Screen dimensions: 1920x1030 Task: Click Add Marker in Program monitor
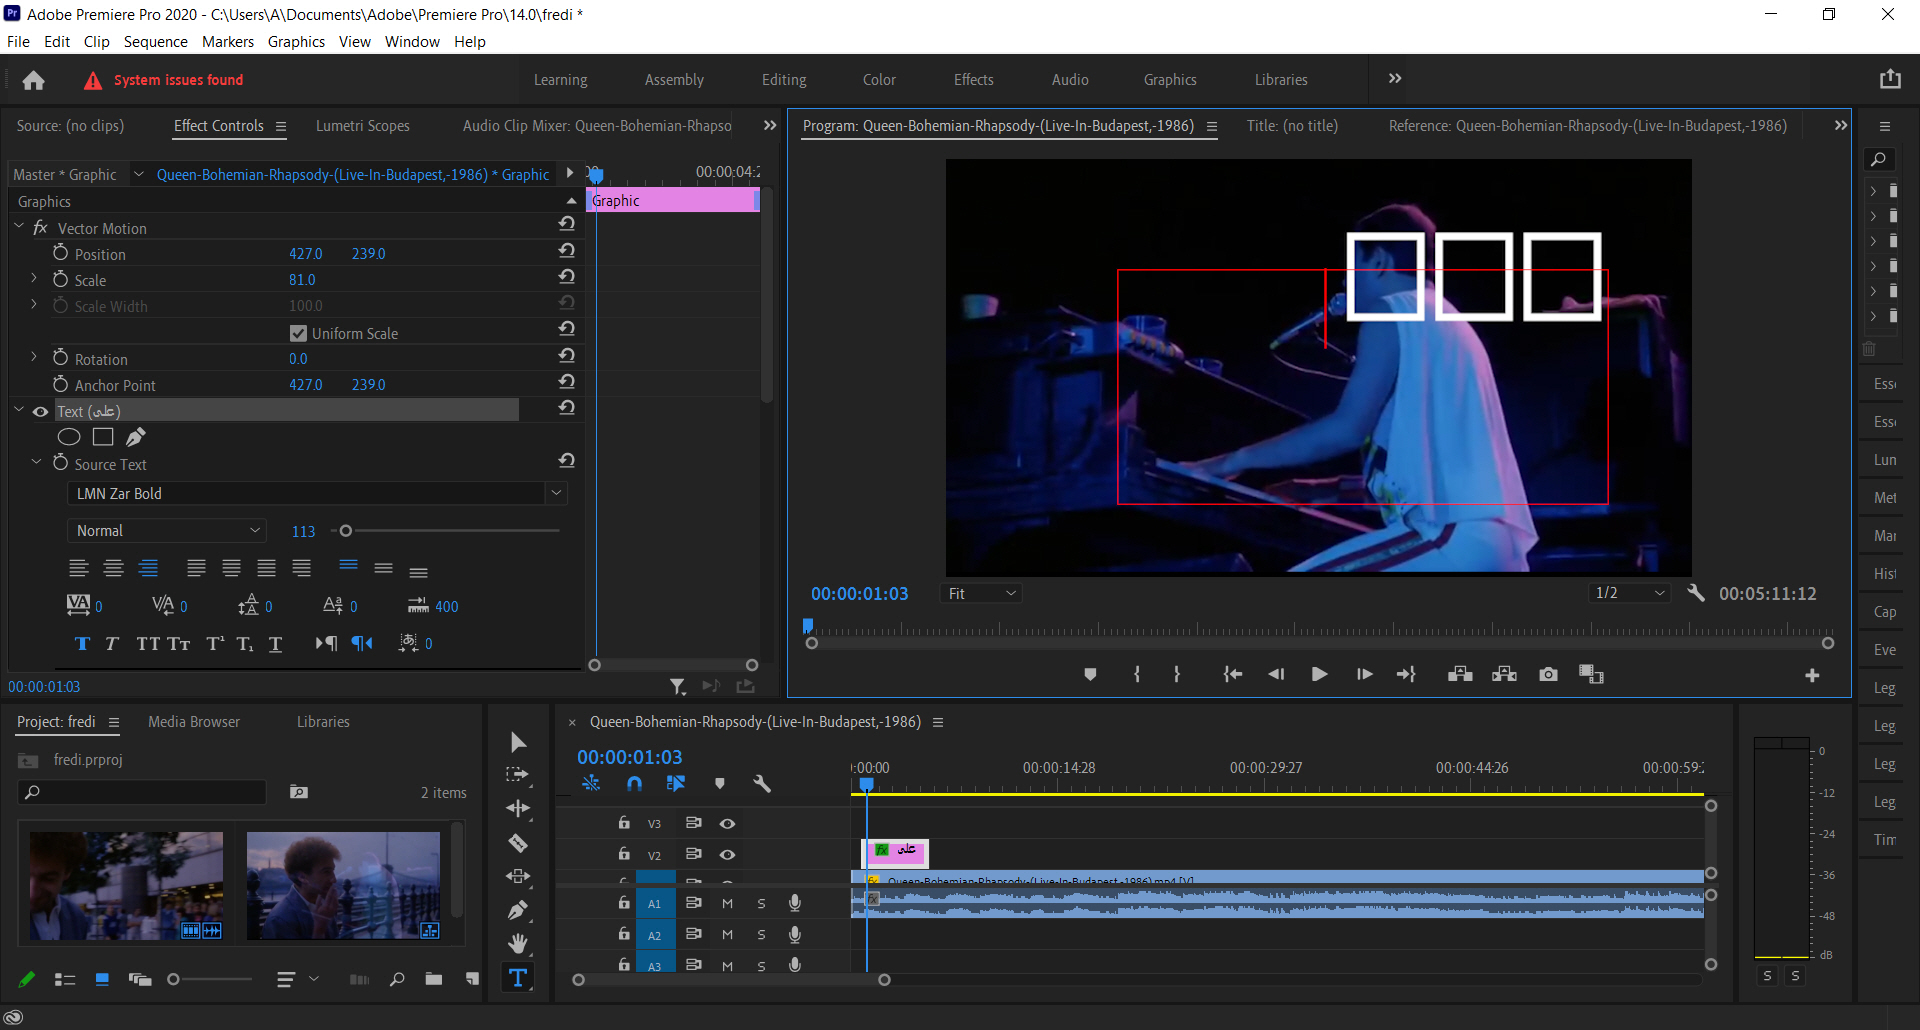1090,675
